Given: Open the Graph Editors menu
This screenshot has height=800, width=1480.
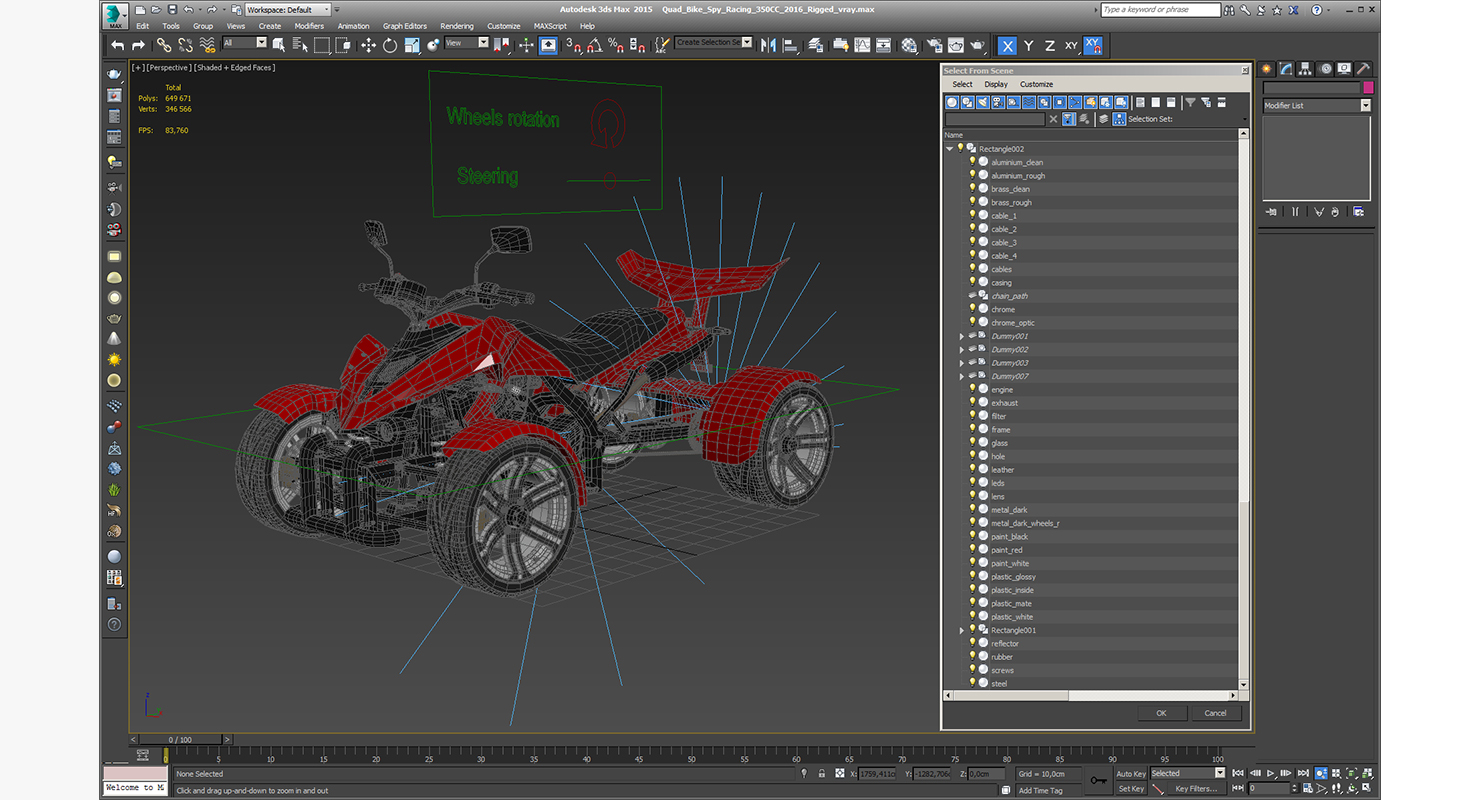Looking at the screenshot, I should 405,26.
